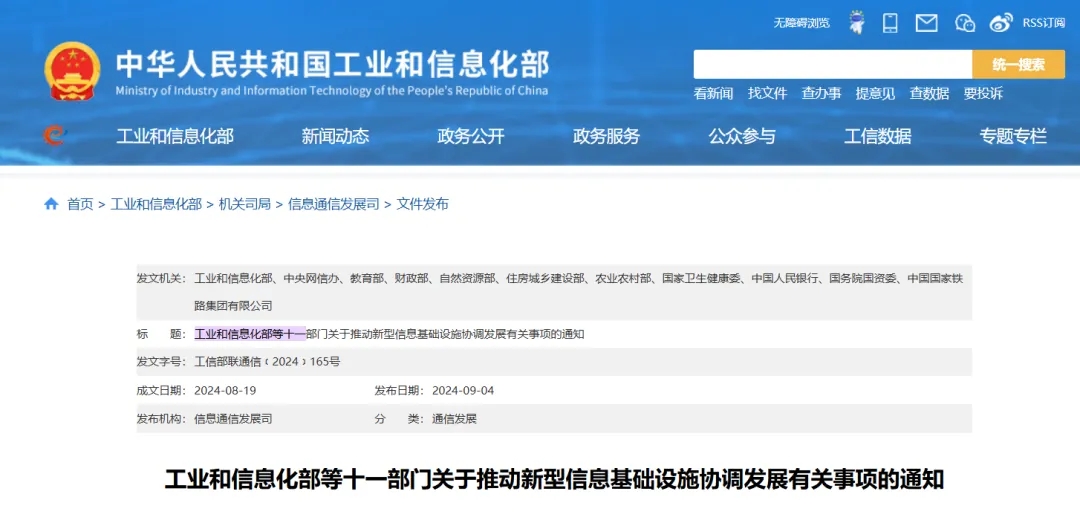The width and height of the screenshot is (1080, 523).
Task: Select the 要投诉 quick link
Action: click(983, 94)
